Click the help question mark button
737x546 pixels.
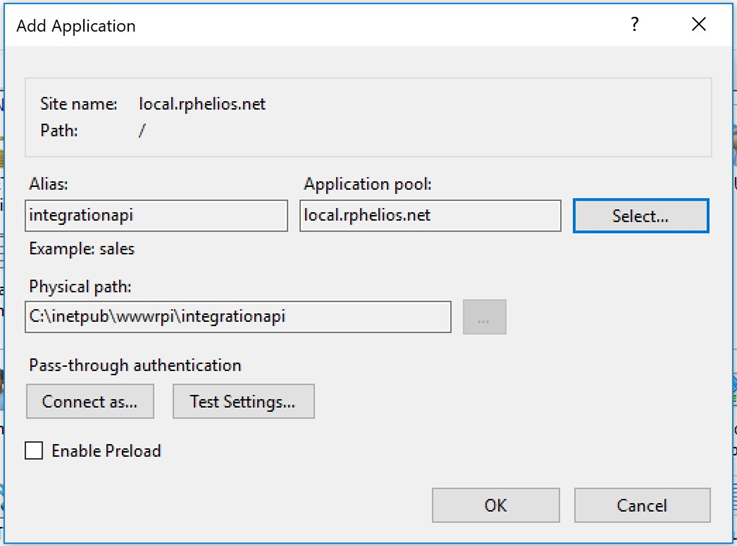click(x=634, y=25)
